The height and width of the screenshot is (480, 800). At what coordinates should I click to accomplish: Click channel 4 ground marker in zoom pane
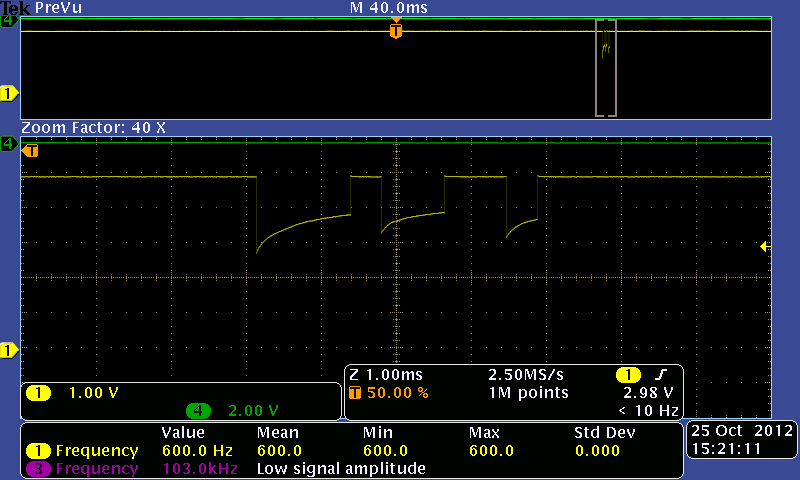(x=9, y=144)
